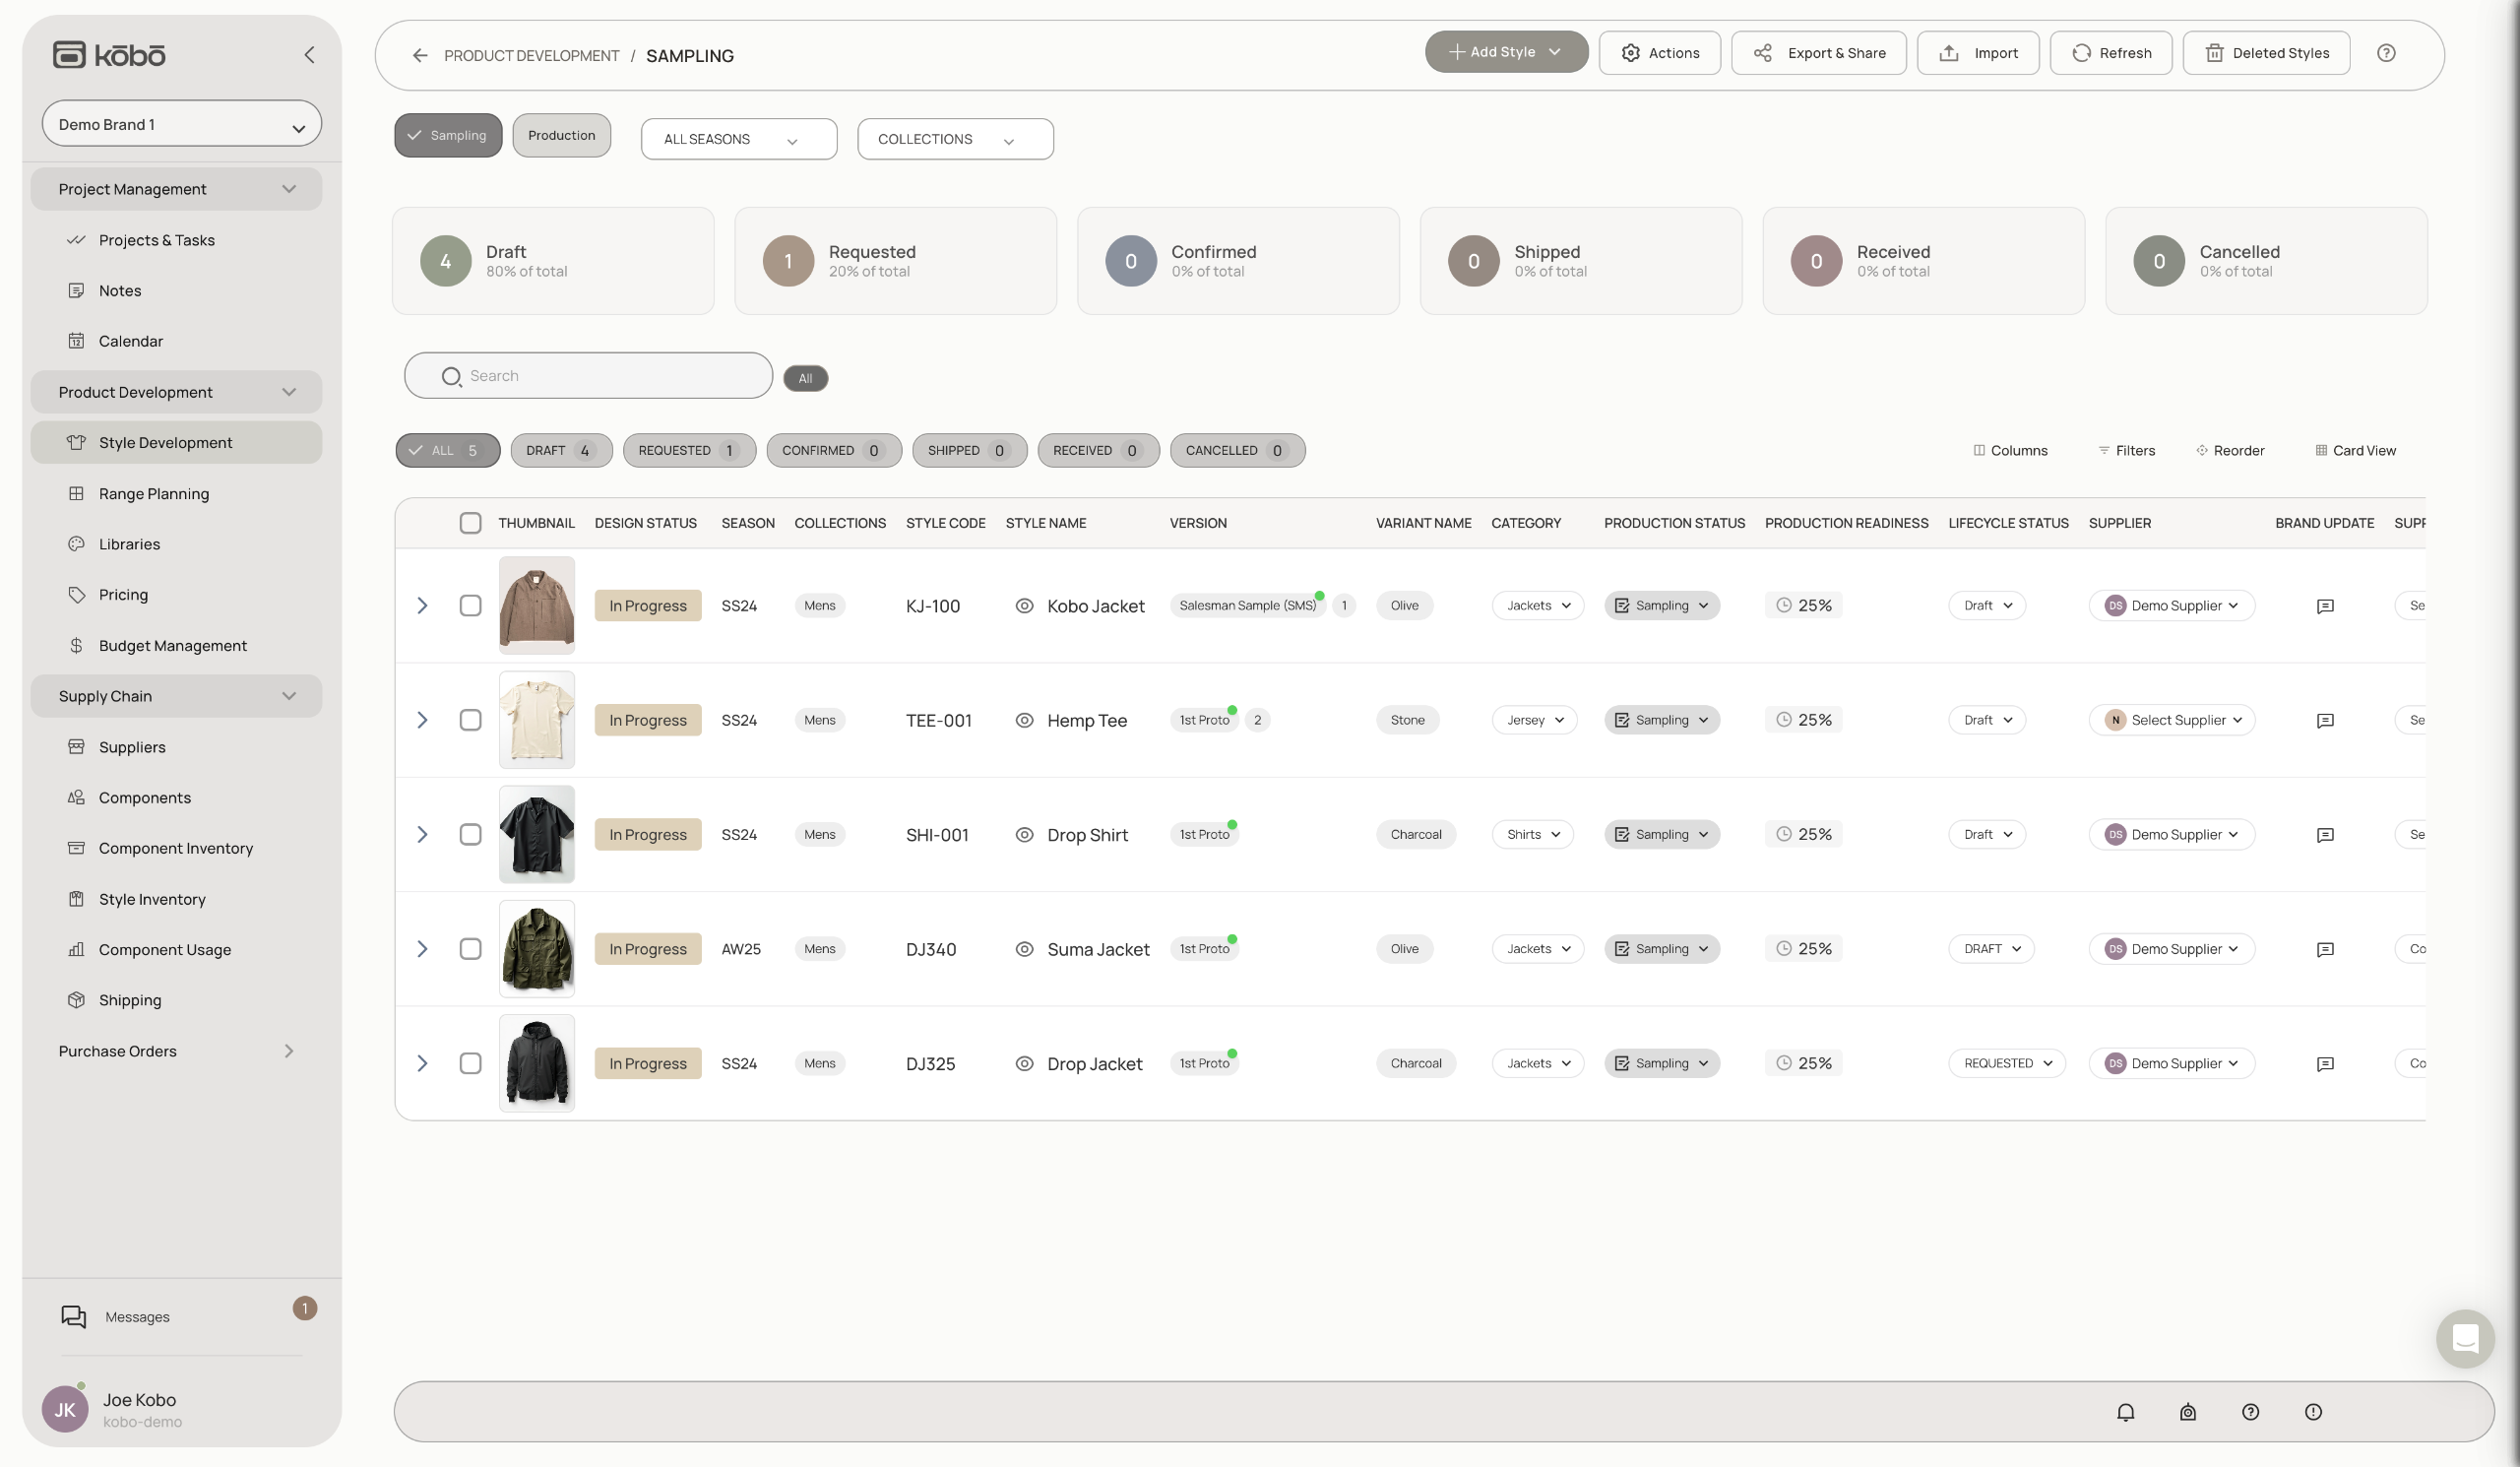The width and height of the screenshot is (2520, 1467).
Task: Tick the select-all checkbox in table header
Action: click(470, 523)
